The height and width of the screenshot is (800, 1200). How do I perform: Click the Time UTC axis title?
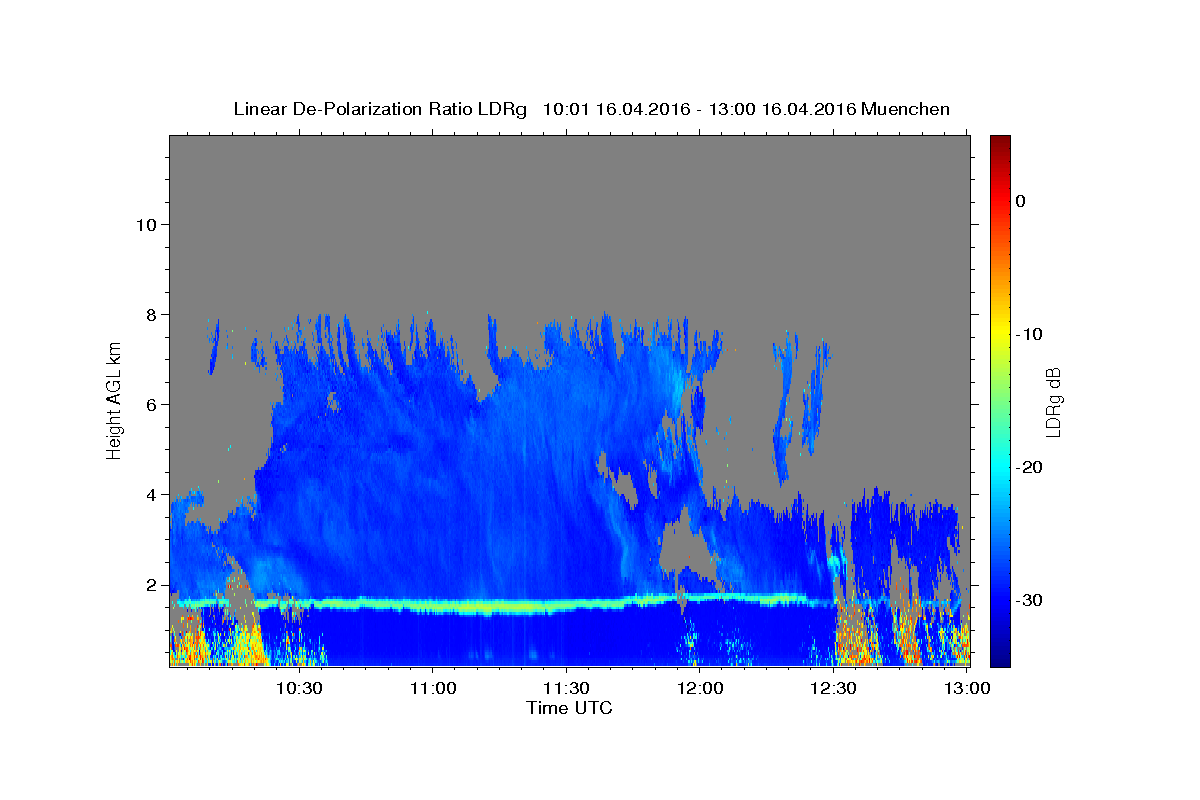point(569,708)
